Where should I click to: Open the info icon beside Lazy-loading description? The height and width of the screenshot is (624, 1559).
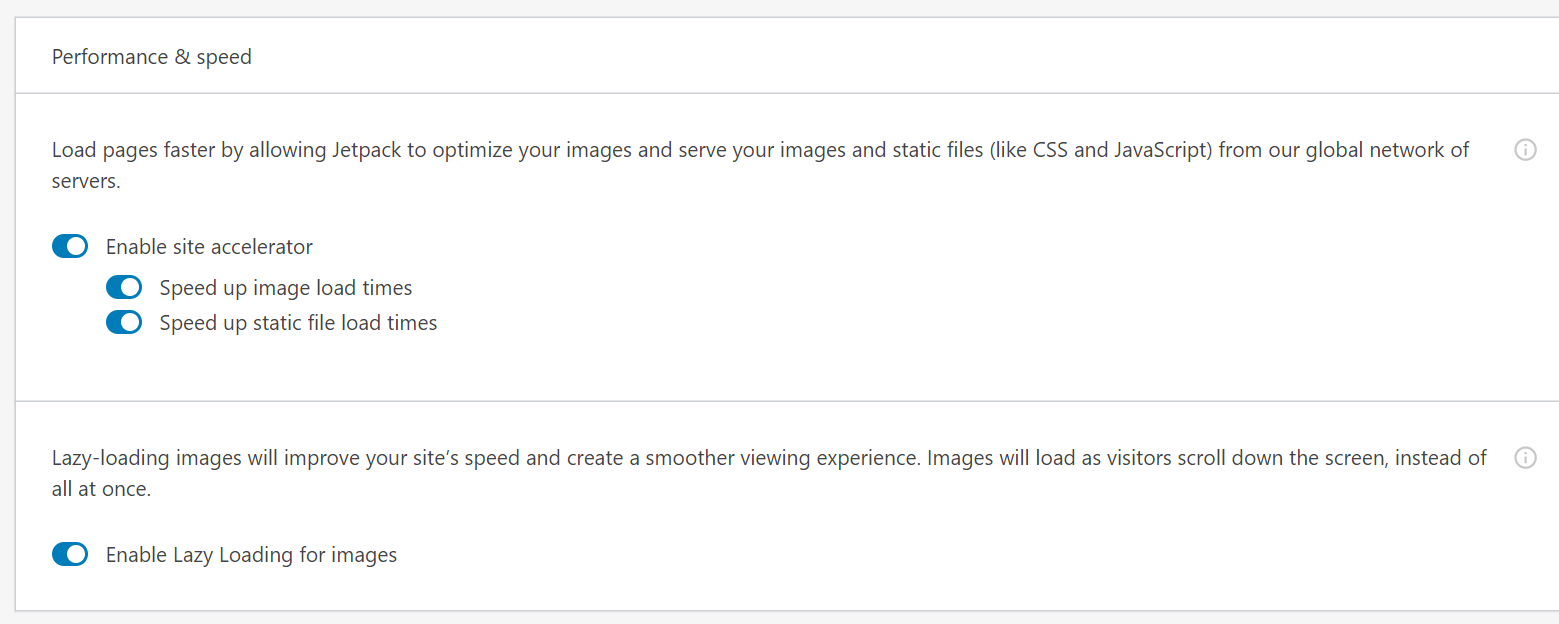click(x=1525, y=458)
